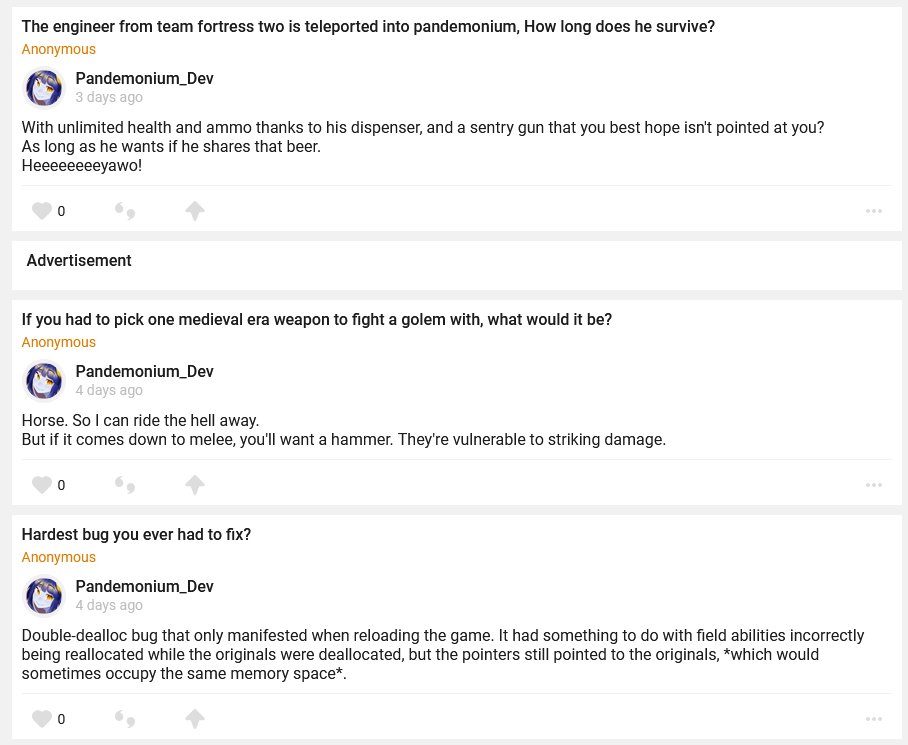
Task: Like the medieval weapon golem answer
Action: click(x=42, y=485)
